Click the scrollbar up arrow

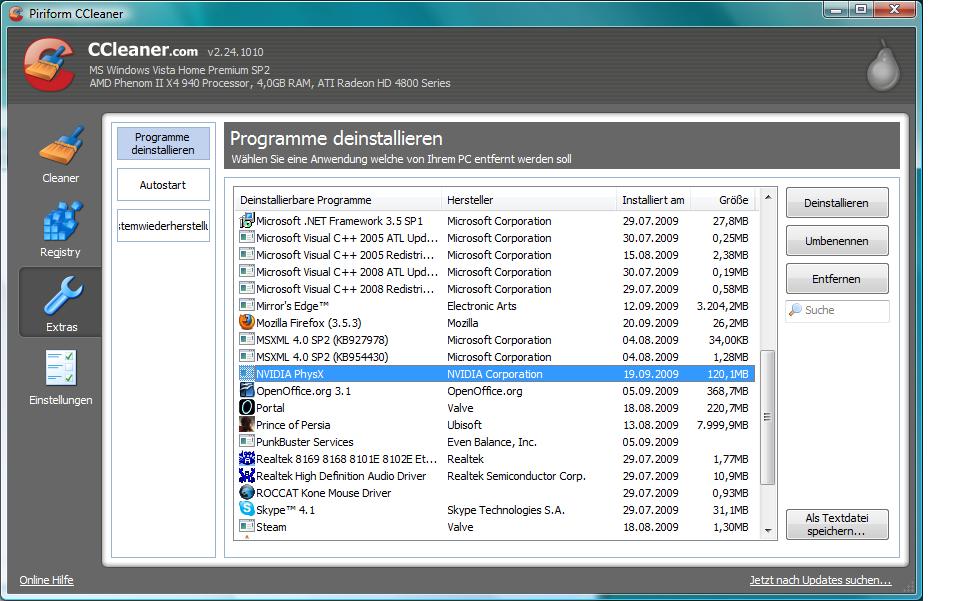[768, 197]
